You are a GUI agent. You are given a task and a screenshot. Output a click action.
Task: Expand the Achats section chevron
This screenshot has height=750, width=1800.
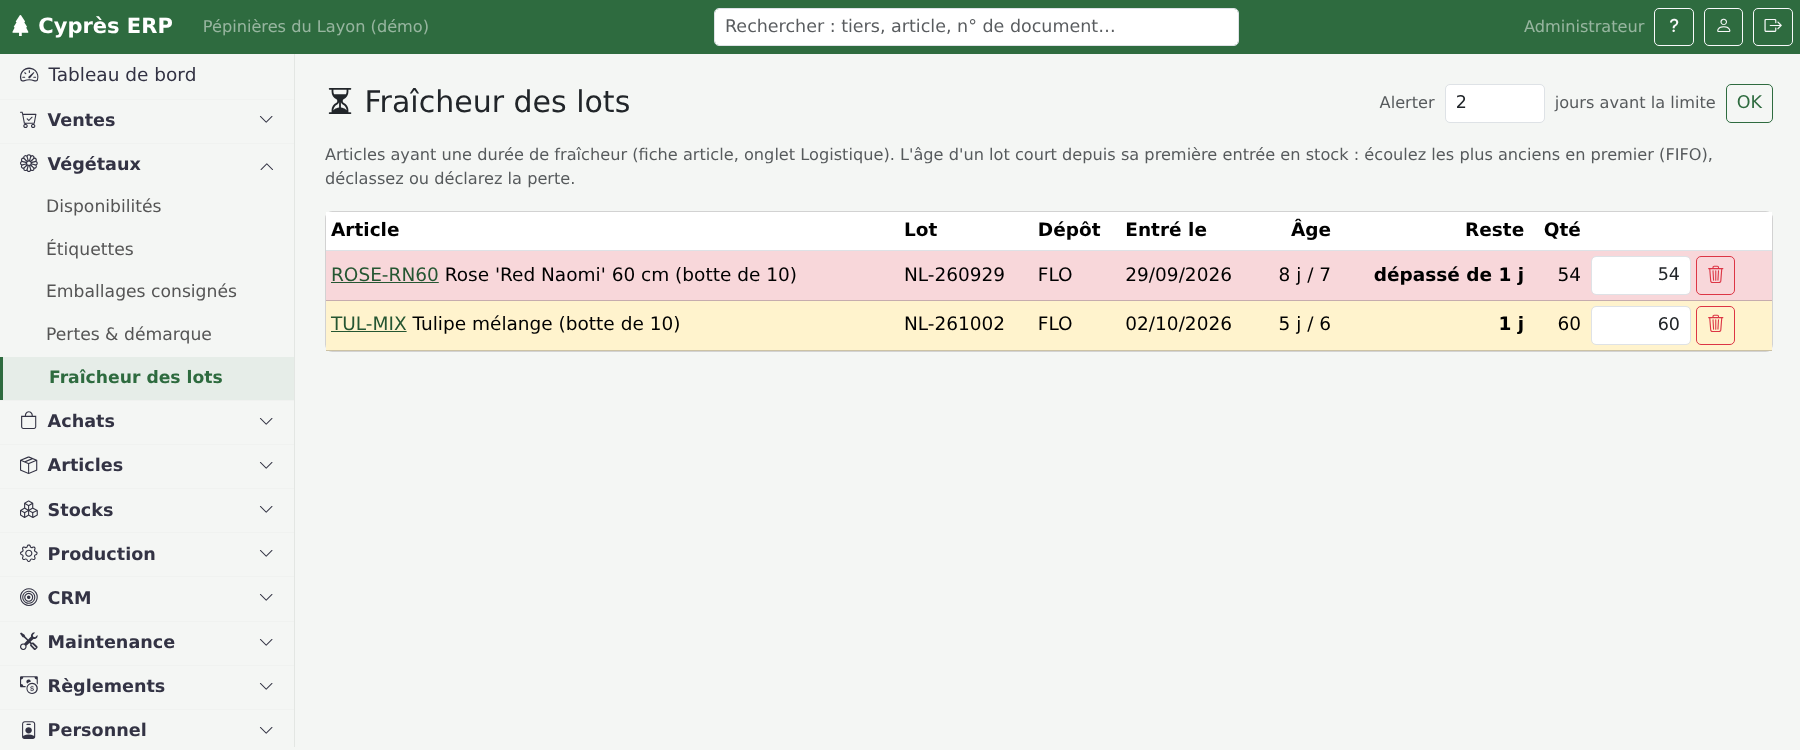[x=266, y=421]
